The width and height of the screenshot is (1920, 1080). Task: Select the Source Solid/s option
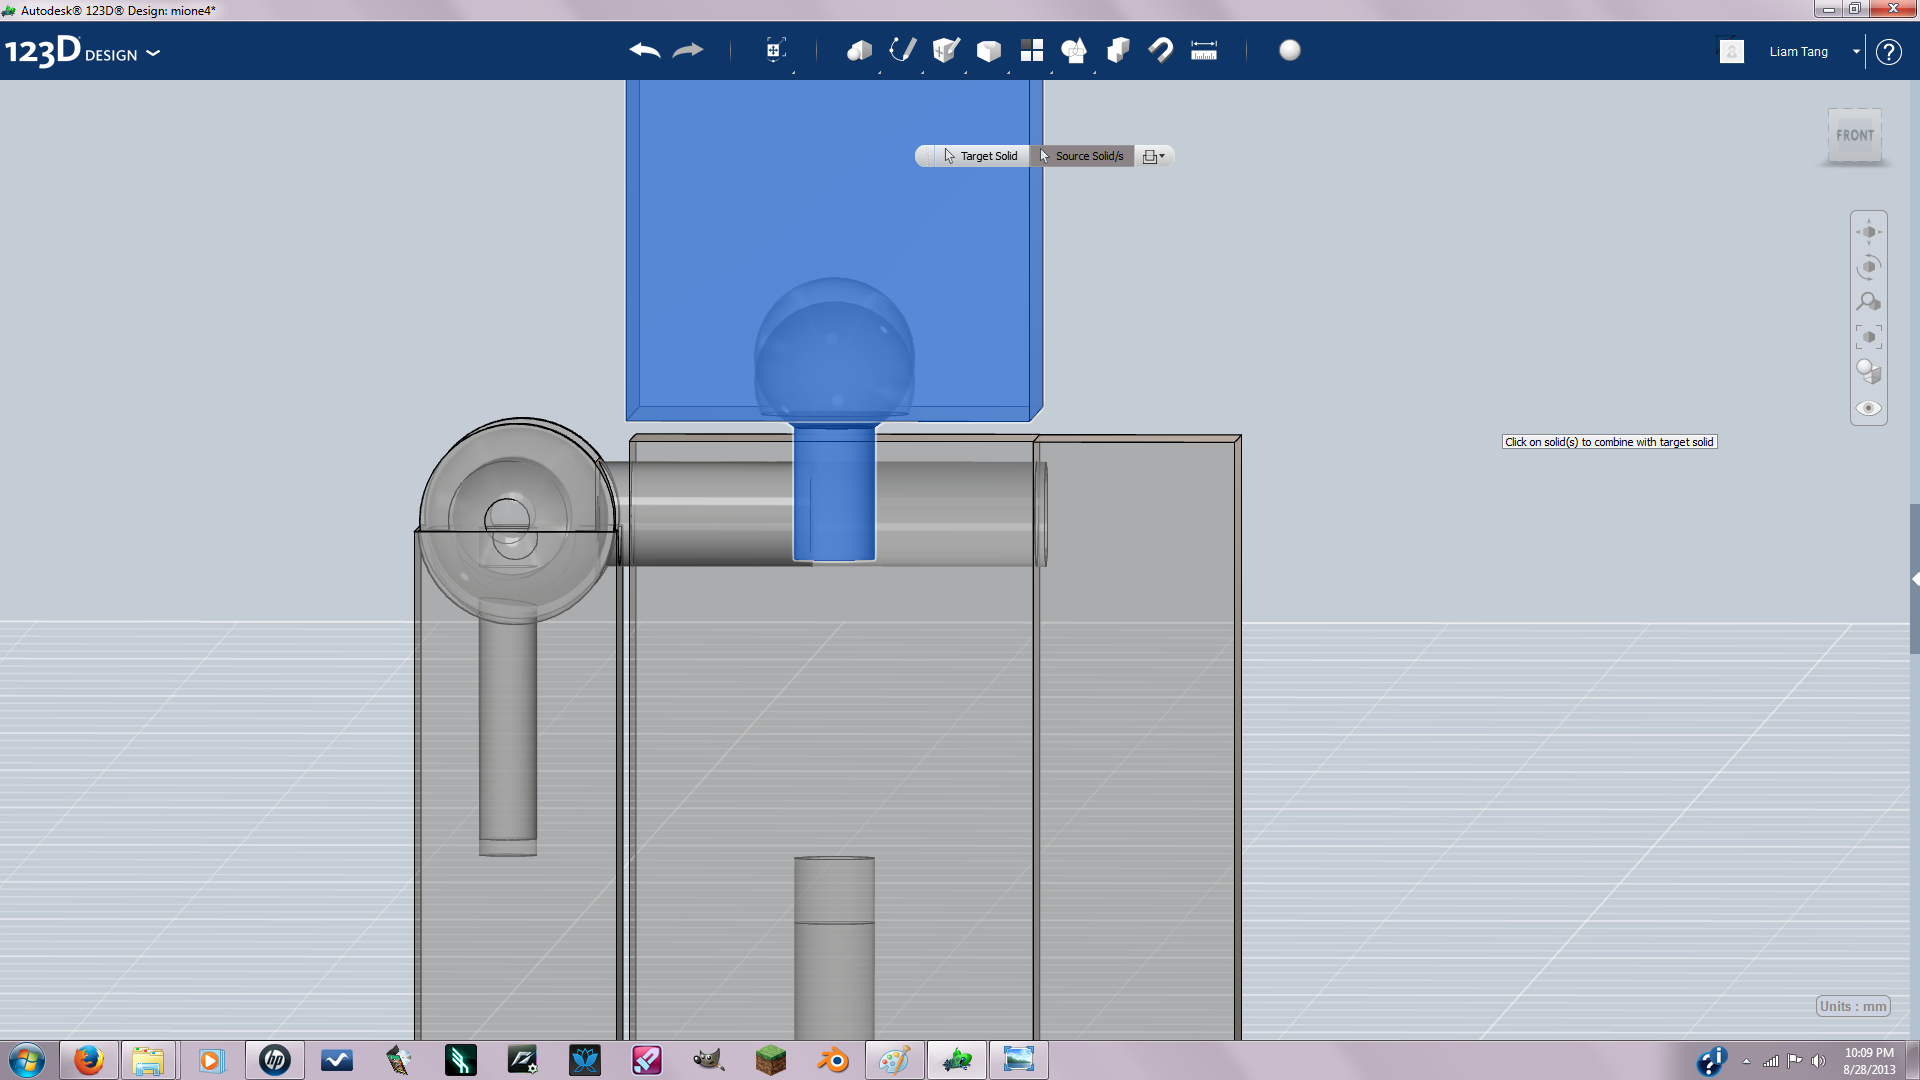point(1082,156)
